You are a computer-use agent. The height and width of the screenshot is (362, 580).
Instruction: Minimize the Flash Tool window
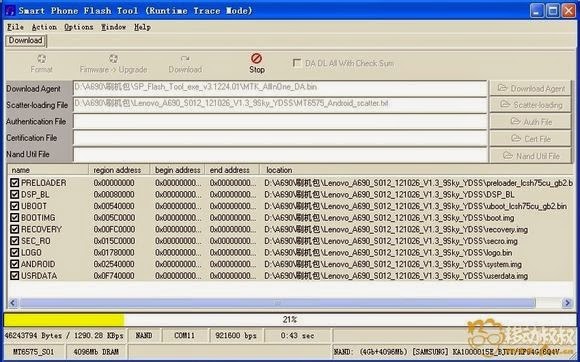[537, 11]
